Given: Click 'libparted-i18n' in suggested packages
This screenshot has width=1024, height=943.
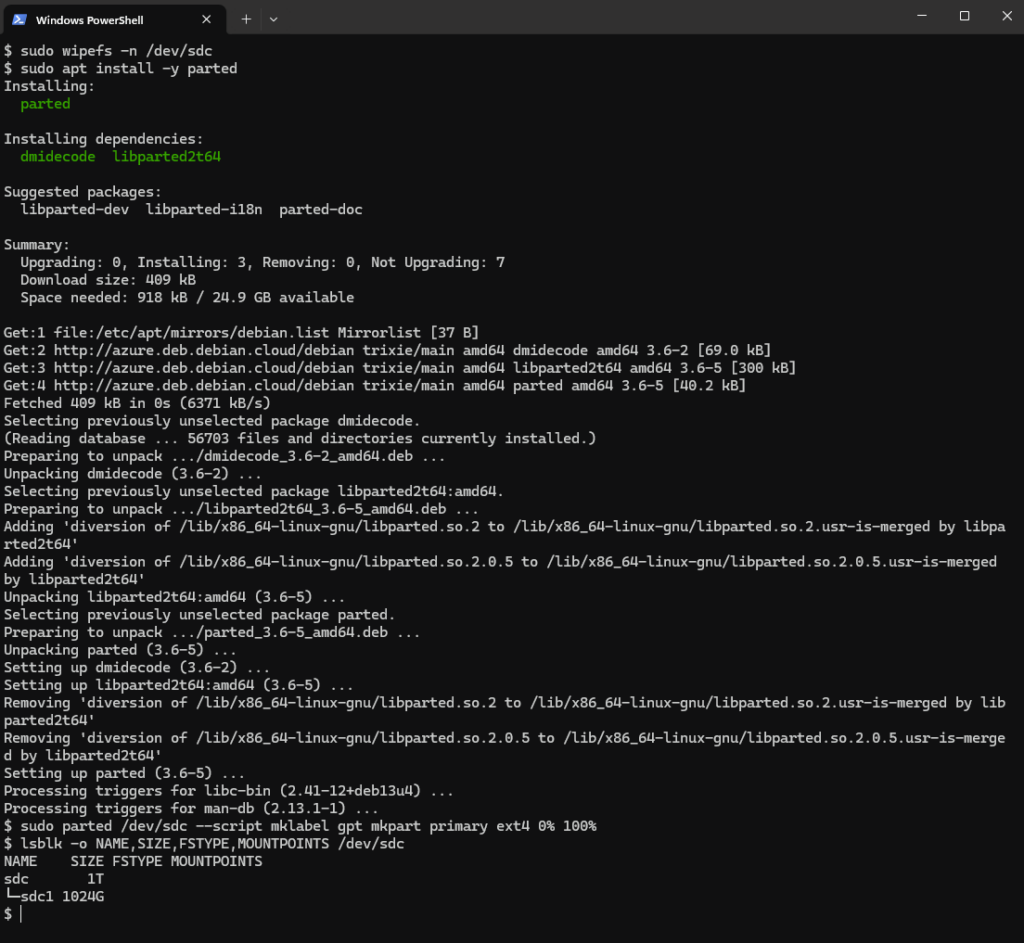Looking at the screenshot, I should 204,210.
